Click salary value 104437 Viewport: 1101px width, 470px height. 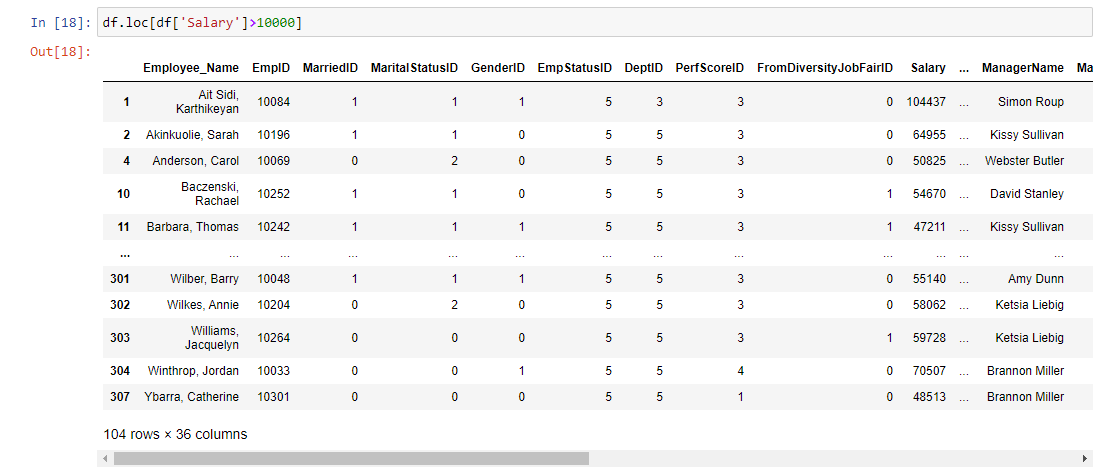click(x=926, y=102)
